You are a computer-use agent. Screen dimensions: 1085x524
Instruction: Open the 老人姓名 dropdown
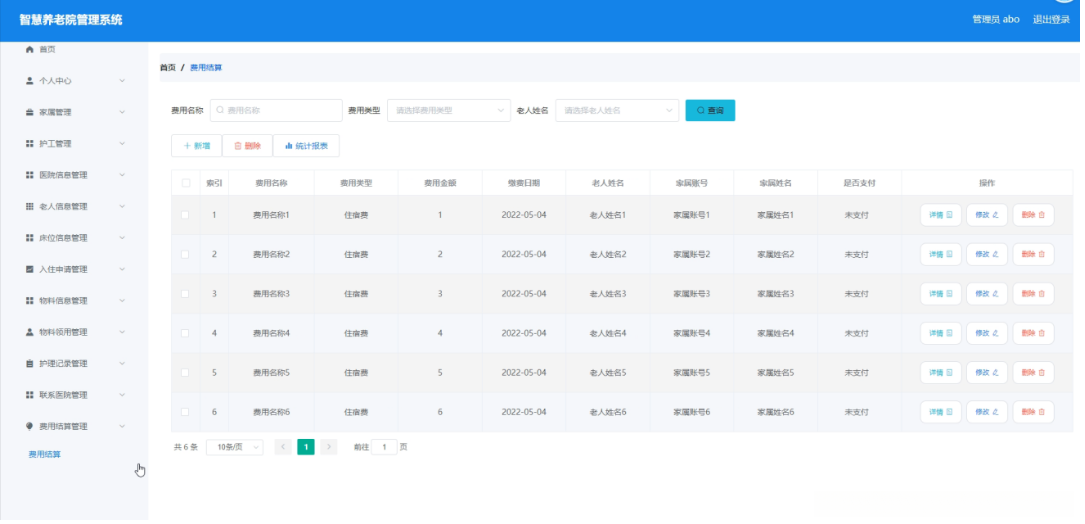(617, 110)
